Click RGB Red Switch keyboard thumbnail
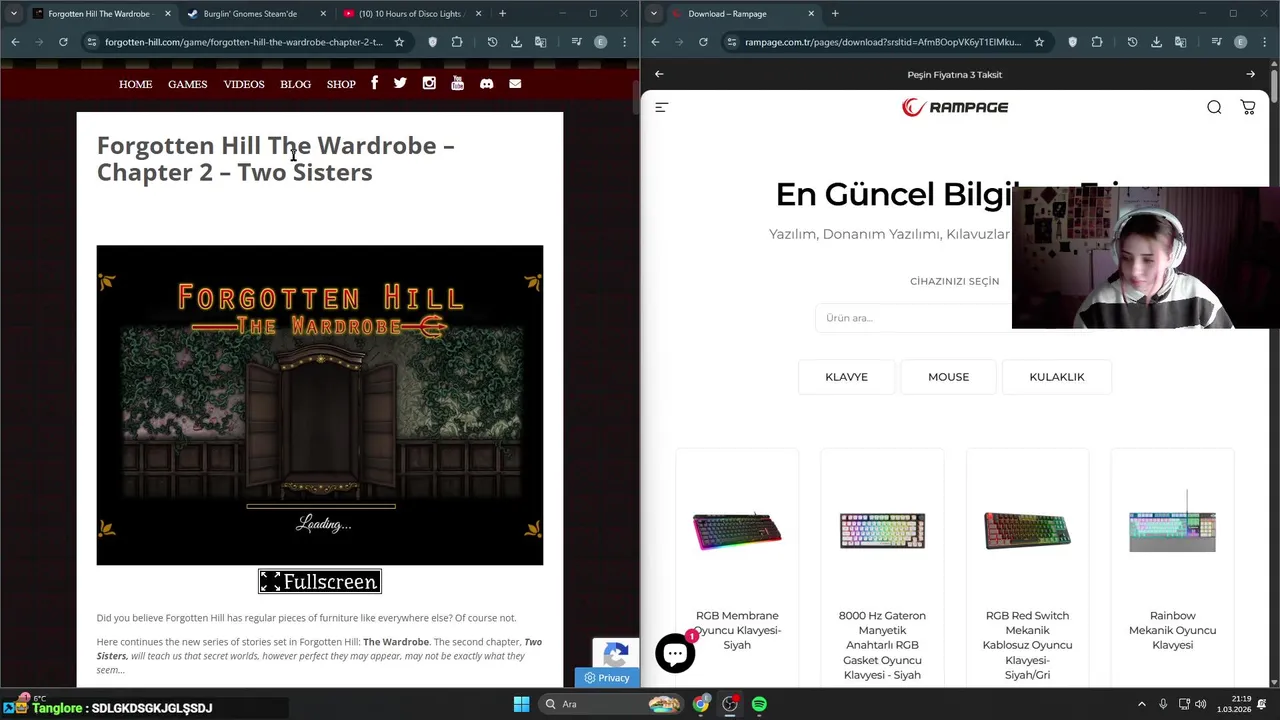Image resolution: width=1280 pixels, height=720 pixels. coord(1027,531)
